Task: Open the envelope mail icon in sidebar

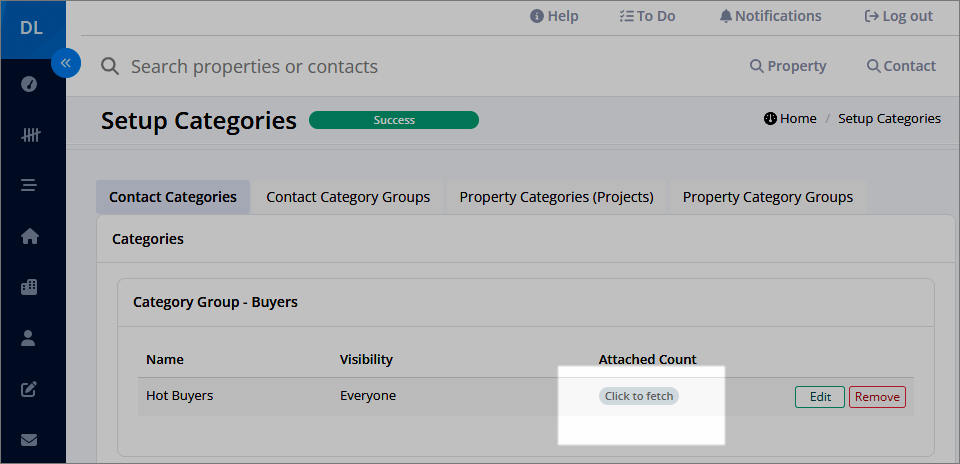Action: tap(29, 440)
